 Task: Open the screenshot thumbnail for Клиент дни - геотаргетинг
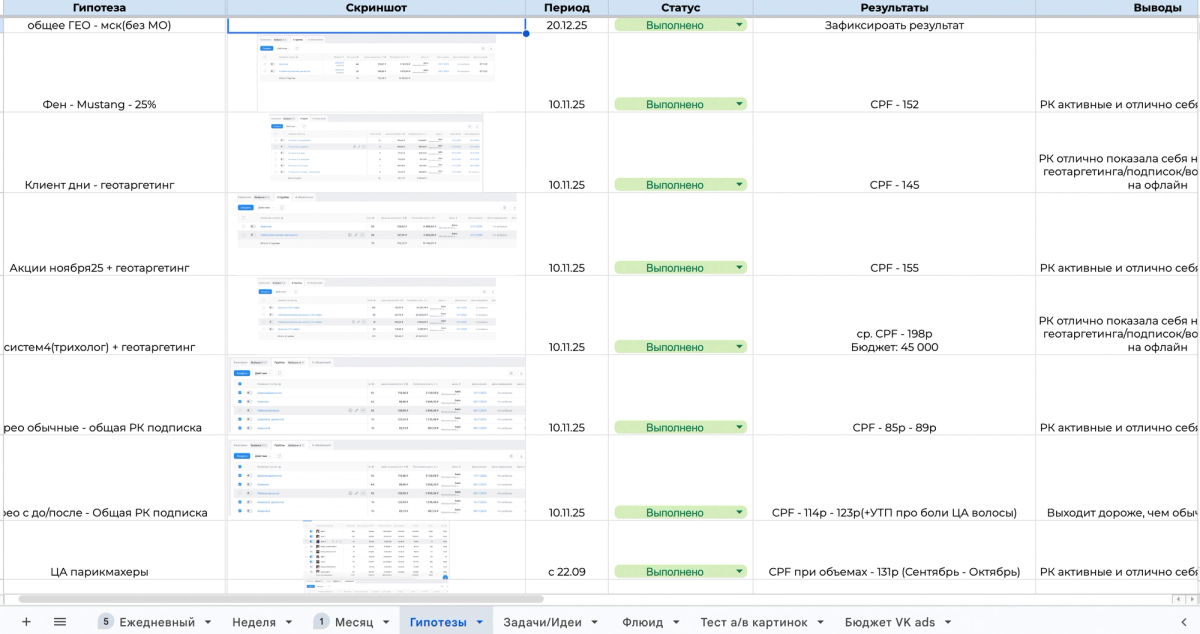(x=375, y=152)
